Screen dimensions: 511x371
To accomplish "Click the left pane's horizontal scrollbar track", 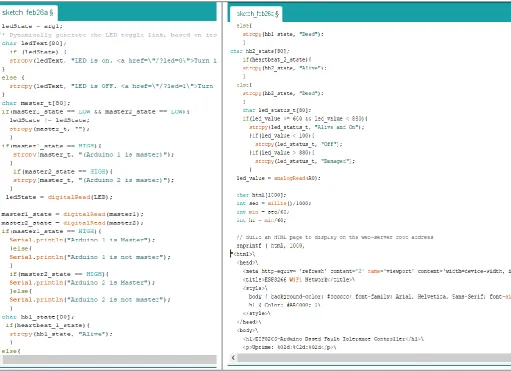I will click(110, 359).
